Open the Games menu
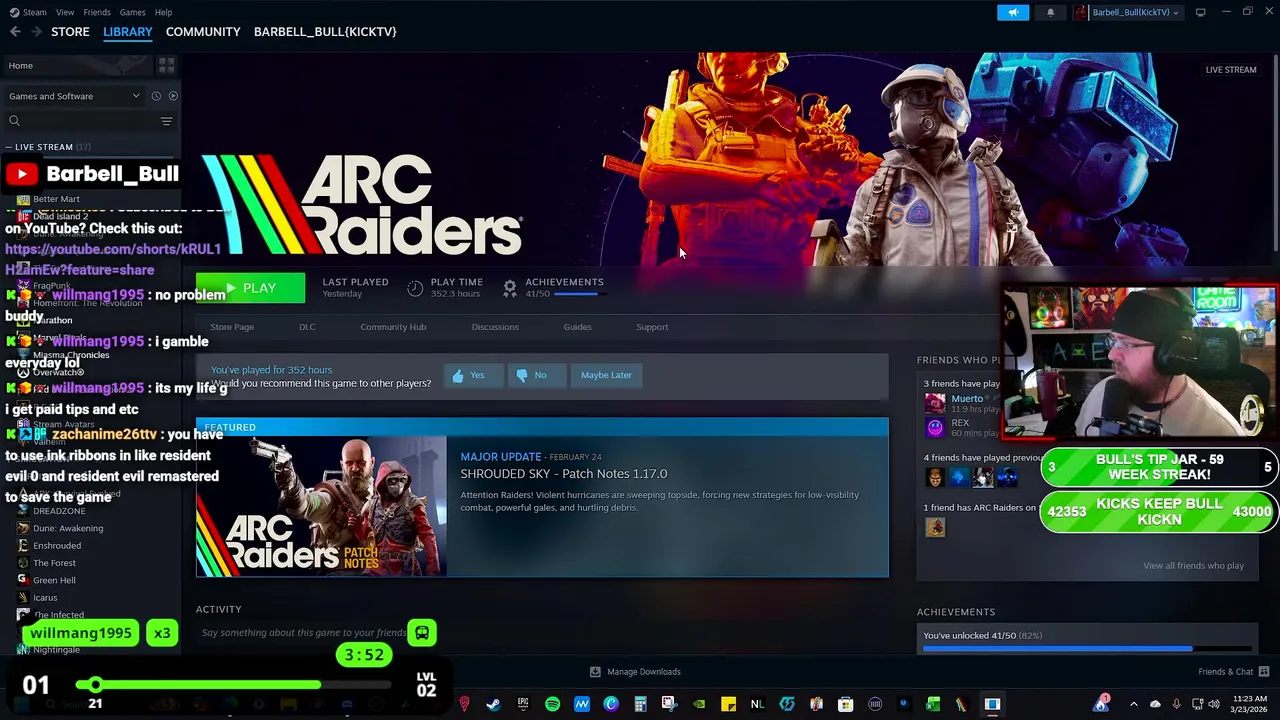 (132, 12)
